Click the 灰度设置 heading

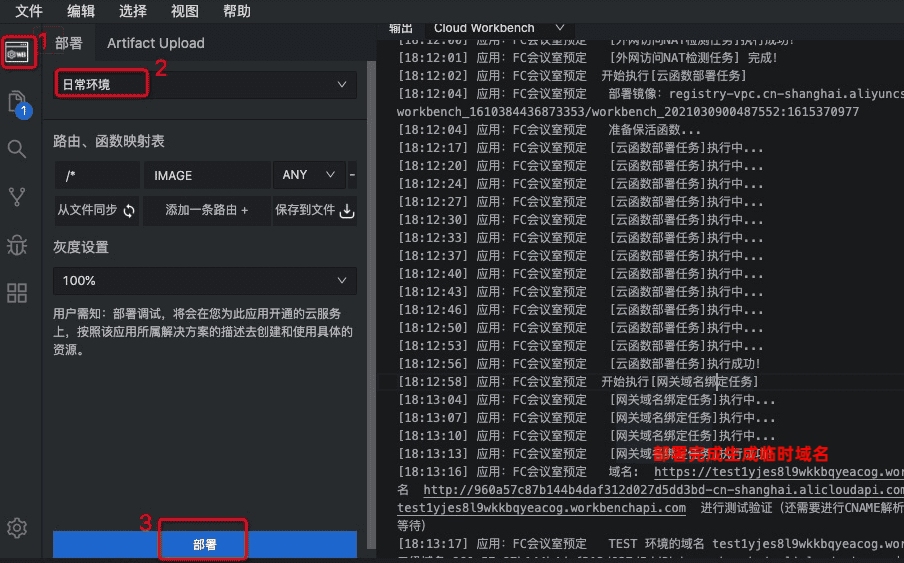pos(81,247)
